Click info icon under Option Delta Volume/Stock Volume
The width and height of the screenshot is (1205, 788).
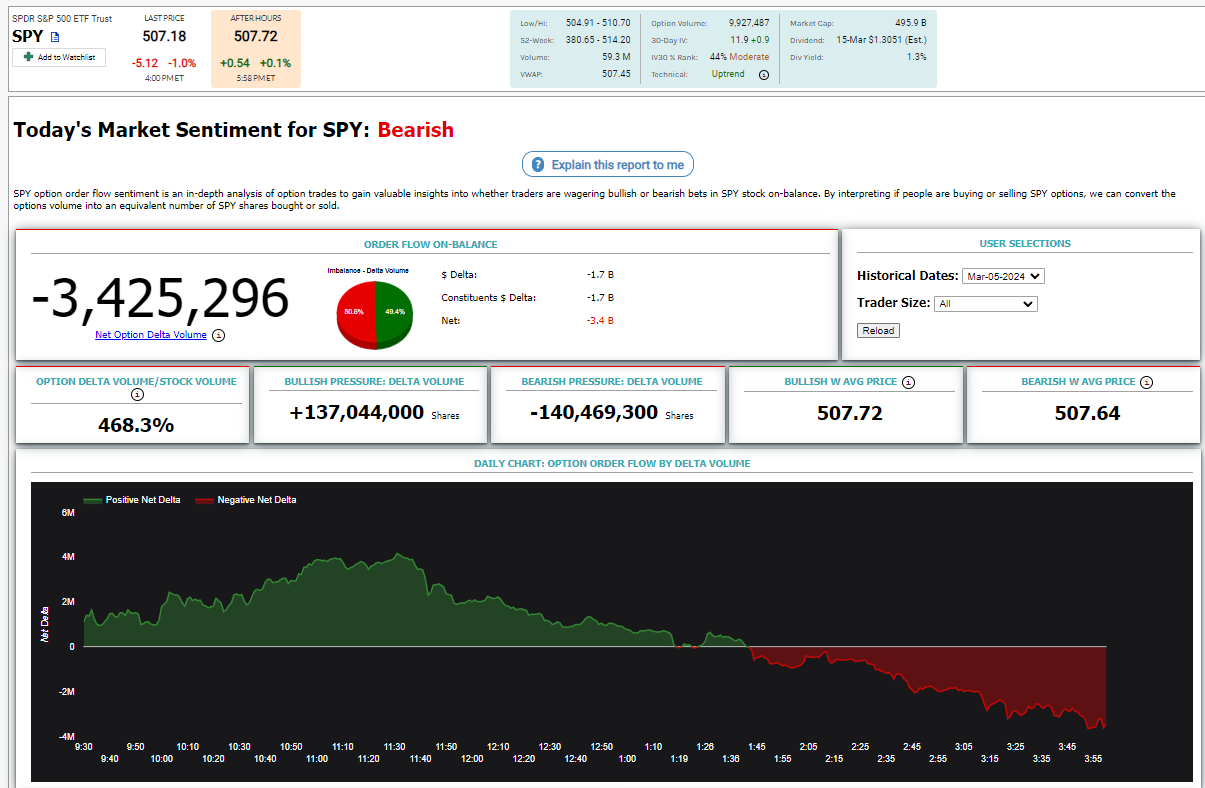[137, 394]
